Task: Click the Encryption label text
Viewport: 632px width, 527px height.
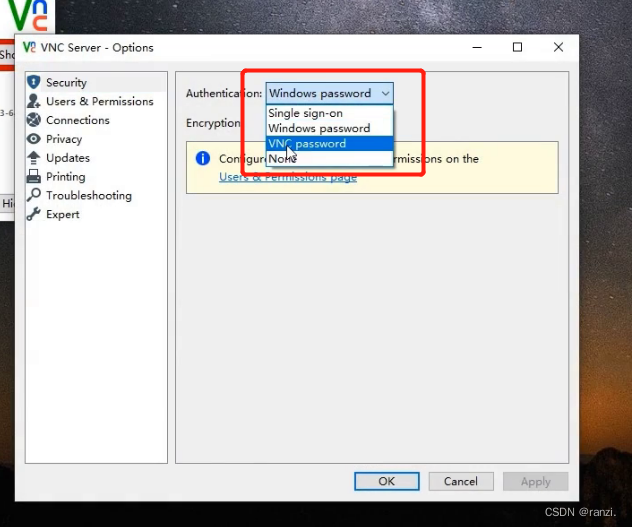Action: (213, 123)
